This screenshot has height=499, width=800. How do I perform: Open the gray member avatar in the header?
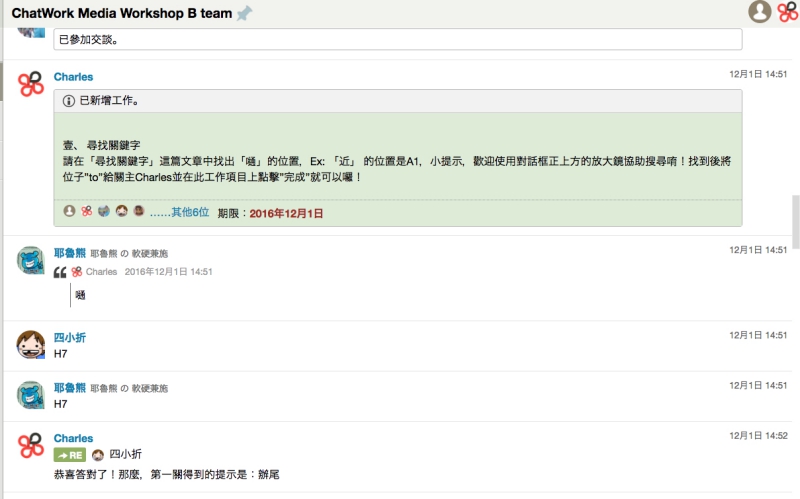pos(759,11)
